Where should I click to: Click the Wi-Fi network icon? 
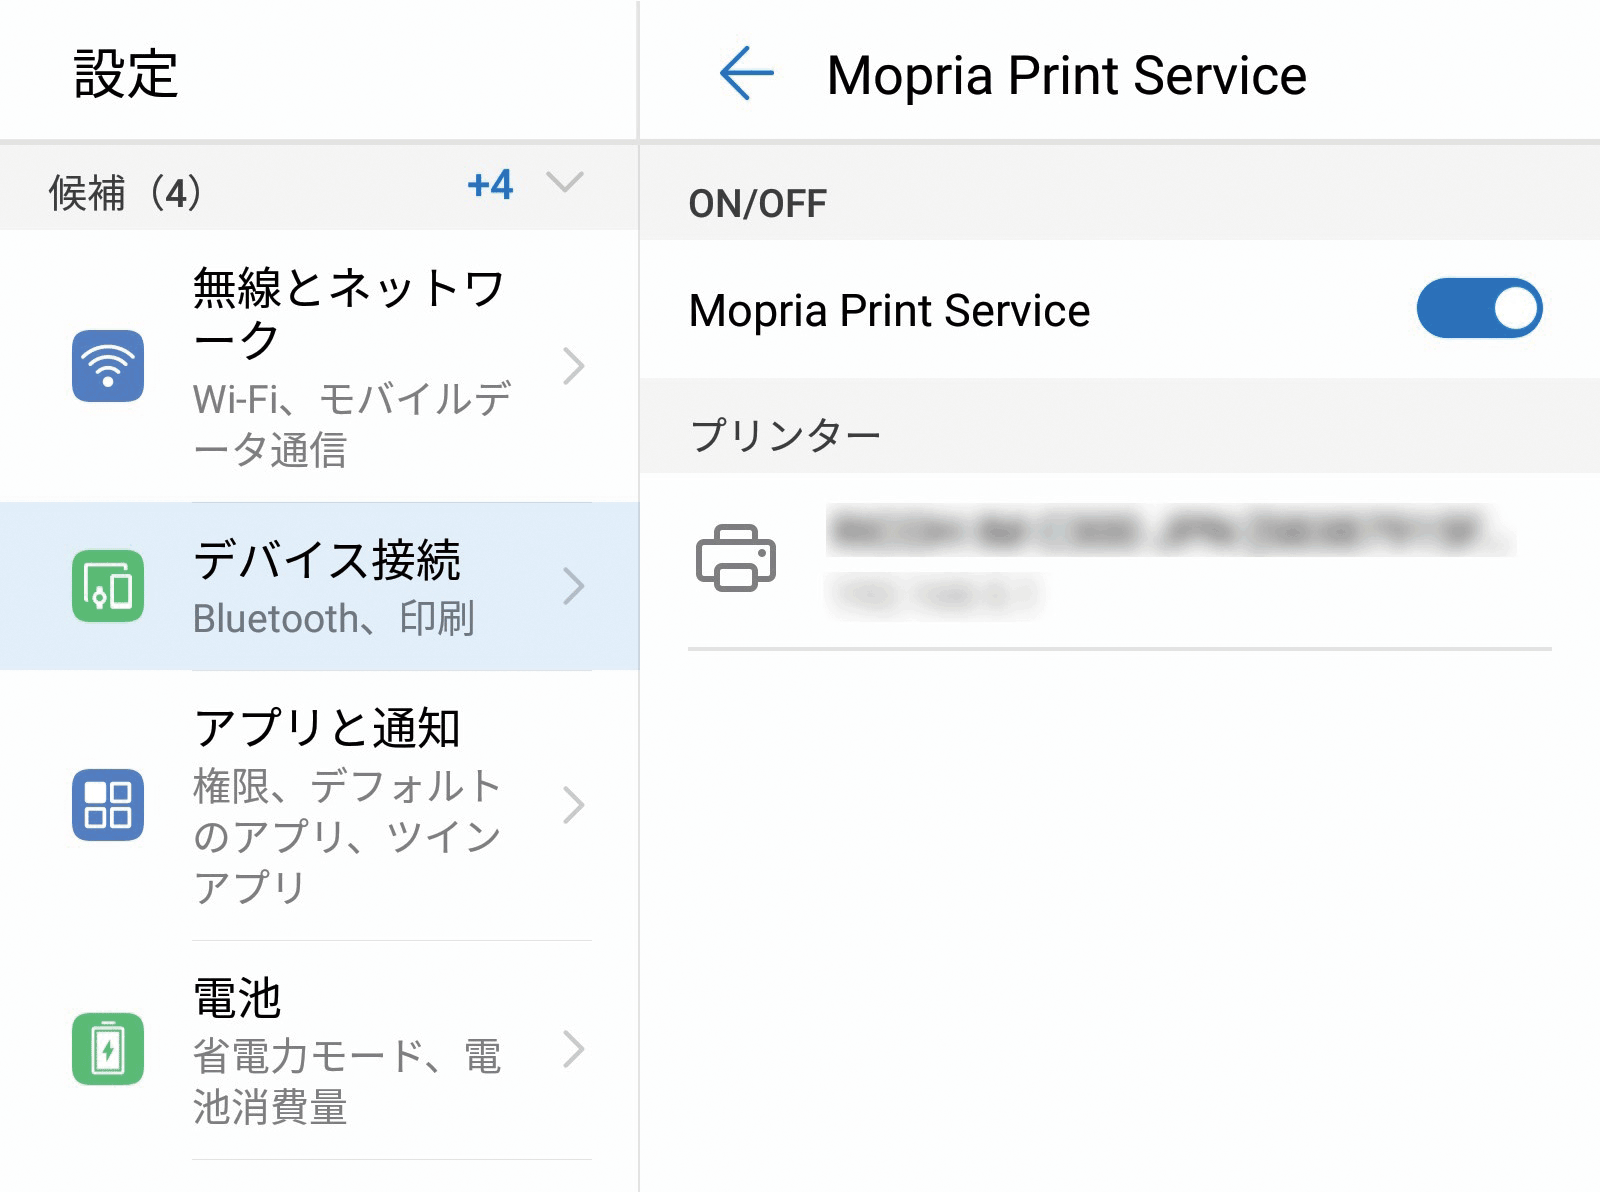click(x=108, y=366)
